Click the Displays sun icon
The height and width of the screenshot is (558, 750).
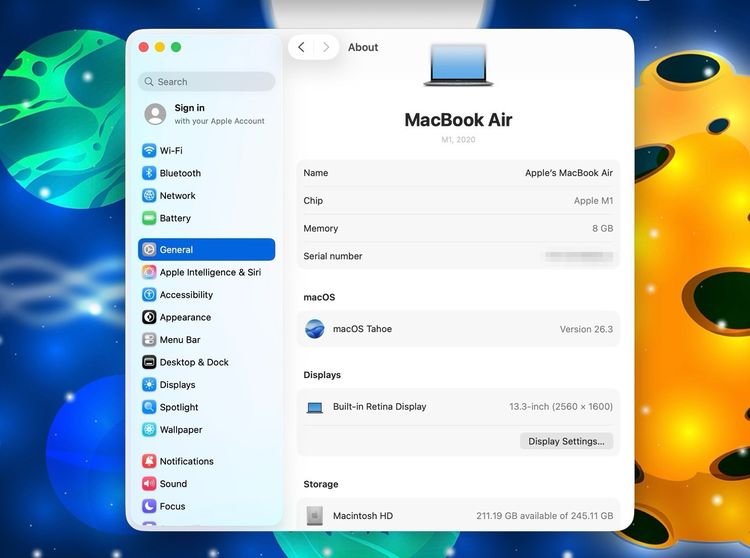[149, 384]
